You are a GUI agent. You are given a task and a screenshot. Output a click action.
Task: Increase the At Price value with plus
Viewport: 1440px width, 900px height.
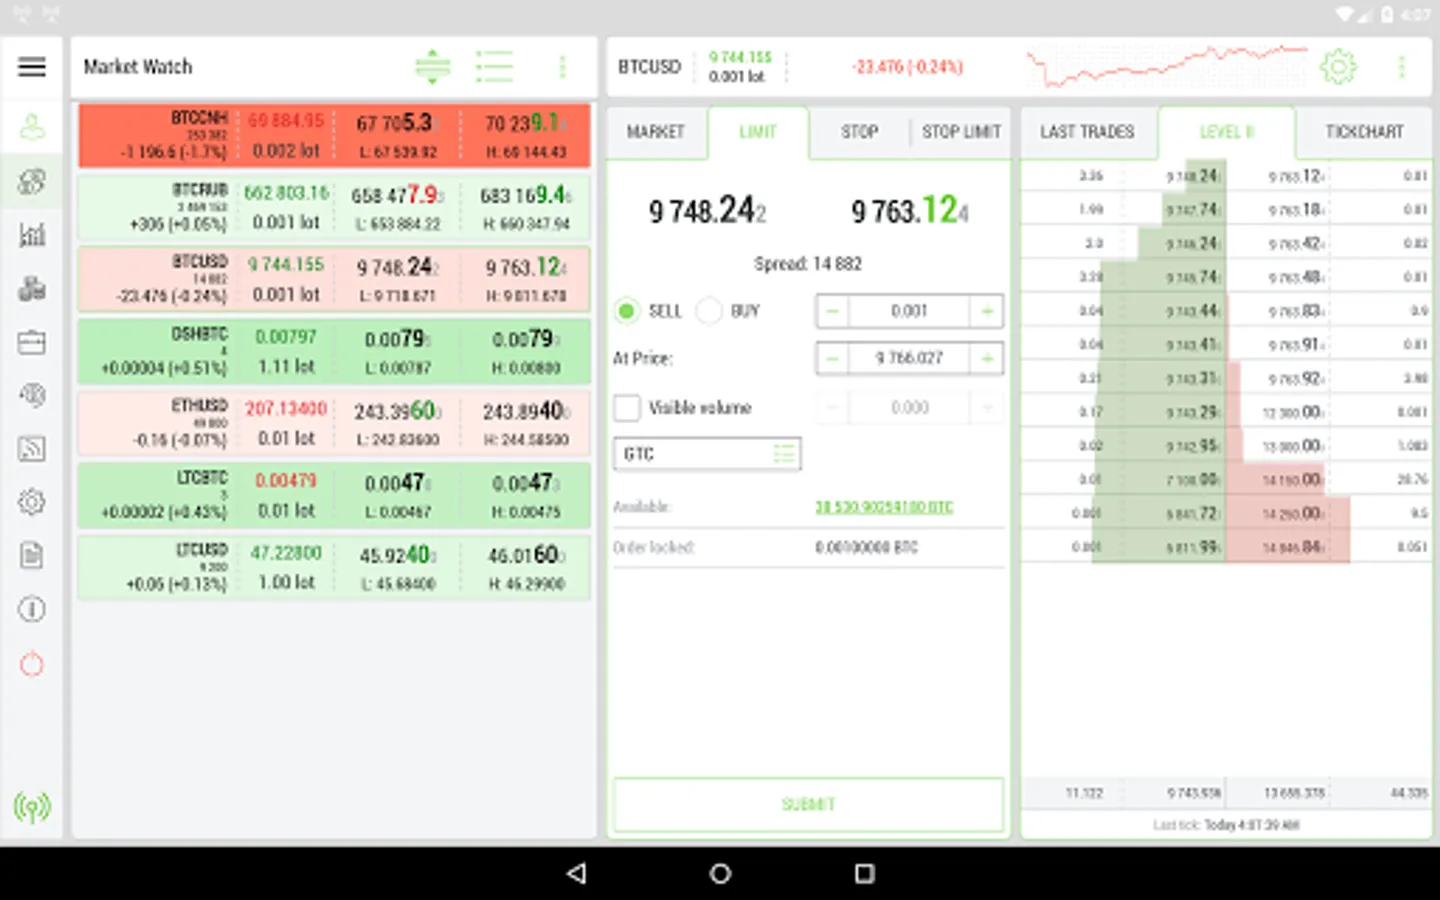987,358
